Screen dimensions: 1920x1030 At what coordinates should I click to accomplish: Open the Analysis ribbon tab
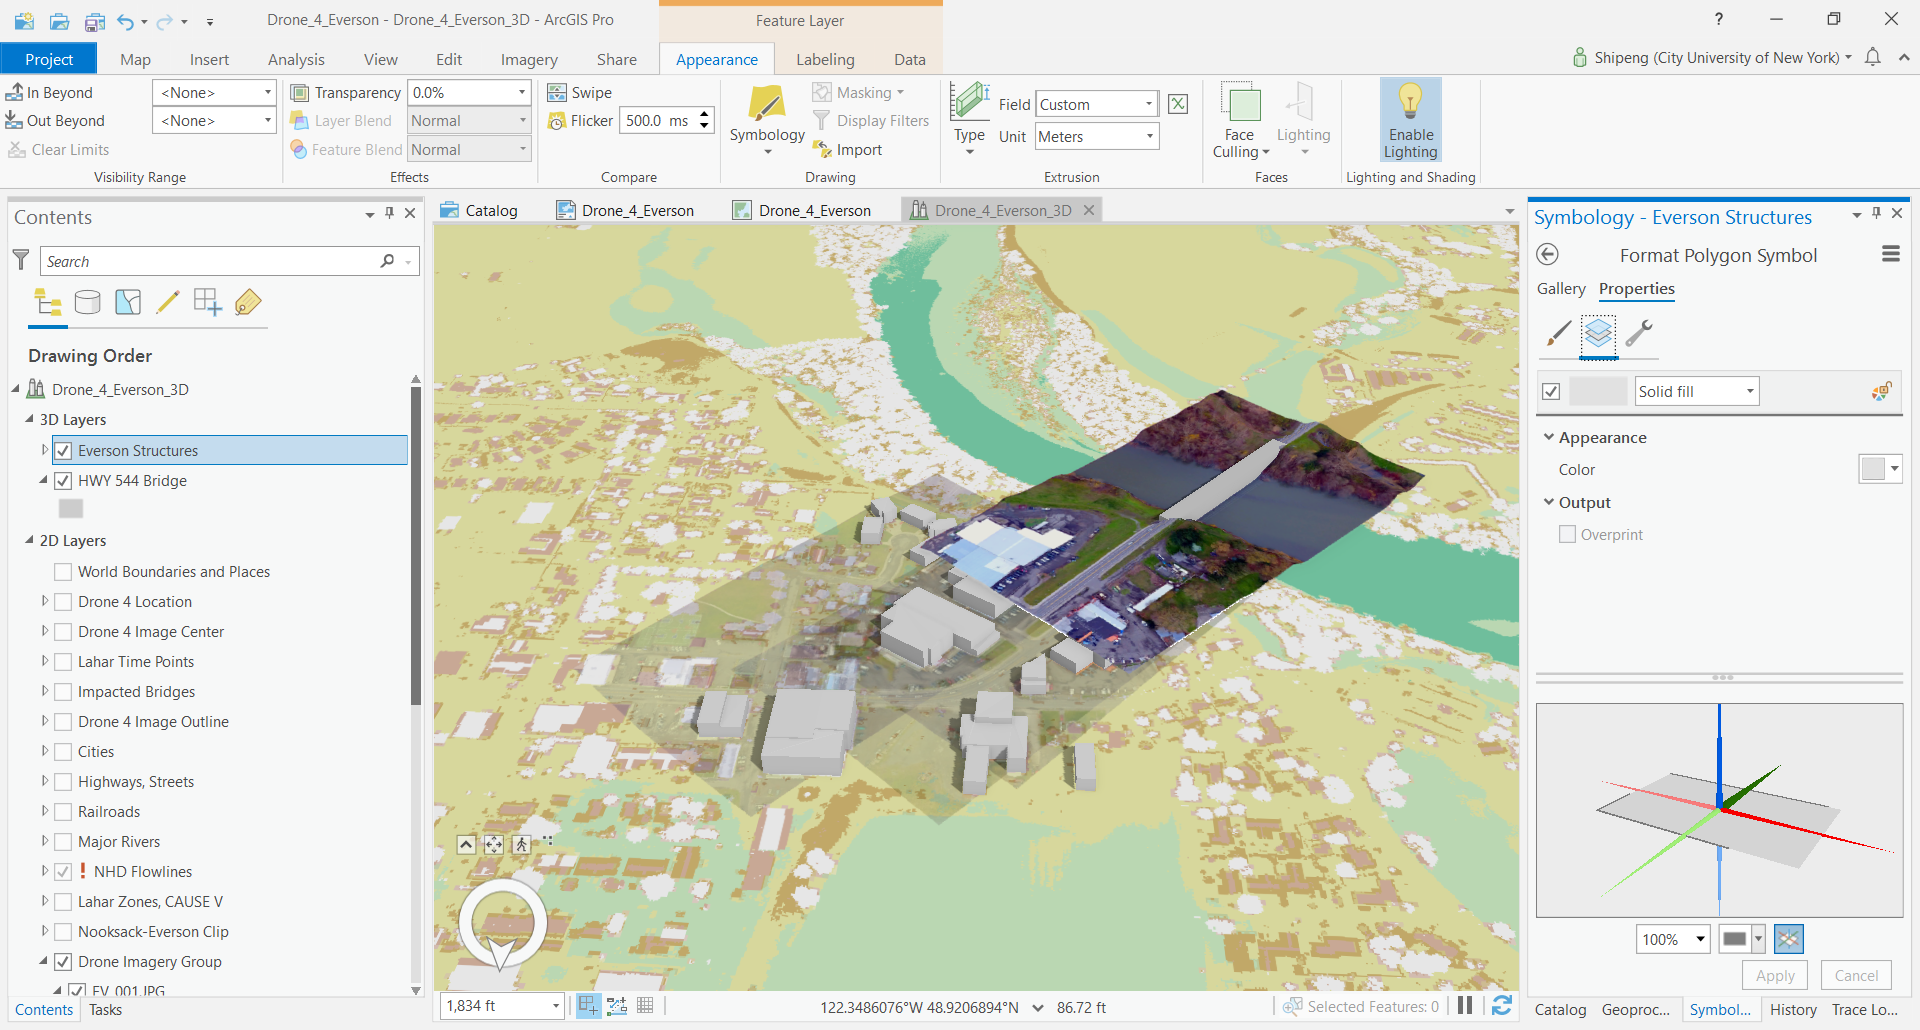click(296, 59)
